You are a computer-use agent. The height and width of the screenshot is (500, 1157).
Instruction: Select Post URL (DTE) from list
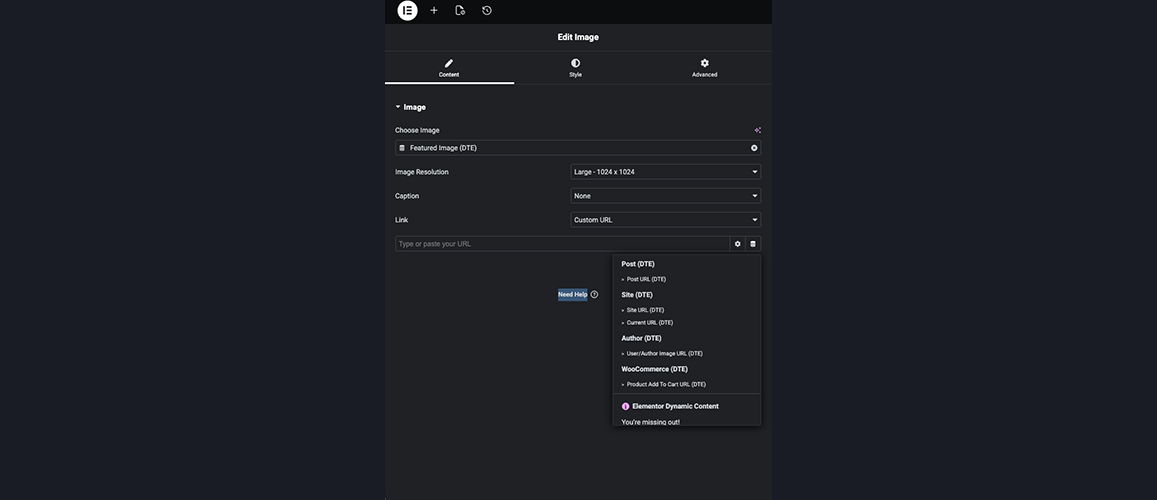click(x=646, y=279)
